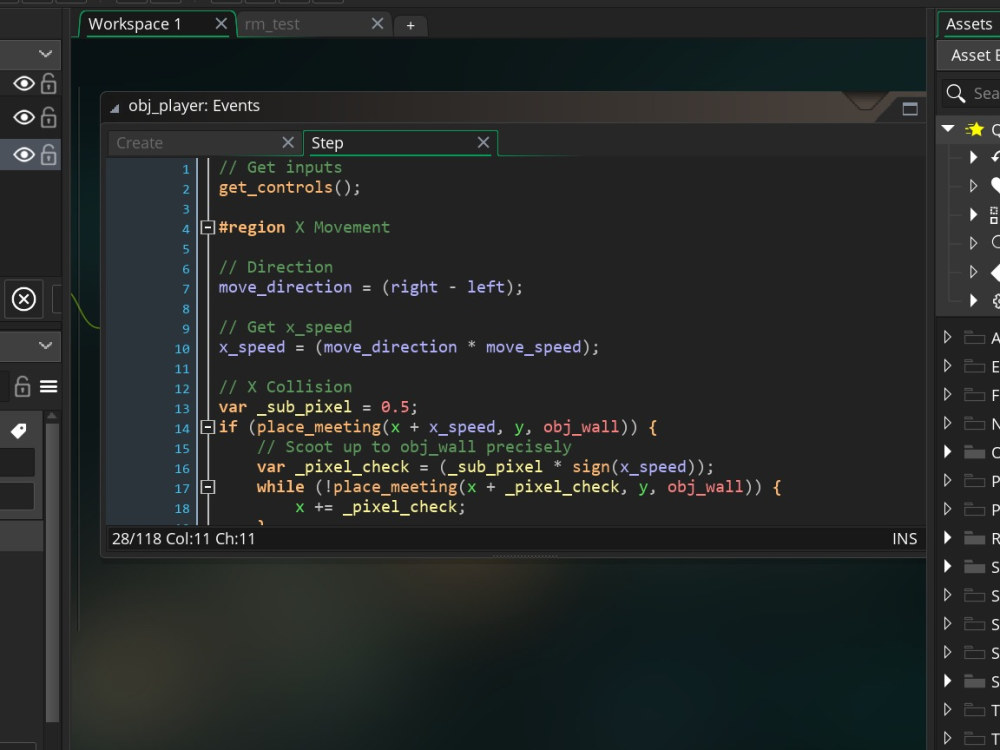Collapse obj_player Events window via corner triangle

click(x=114, y=108)
